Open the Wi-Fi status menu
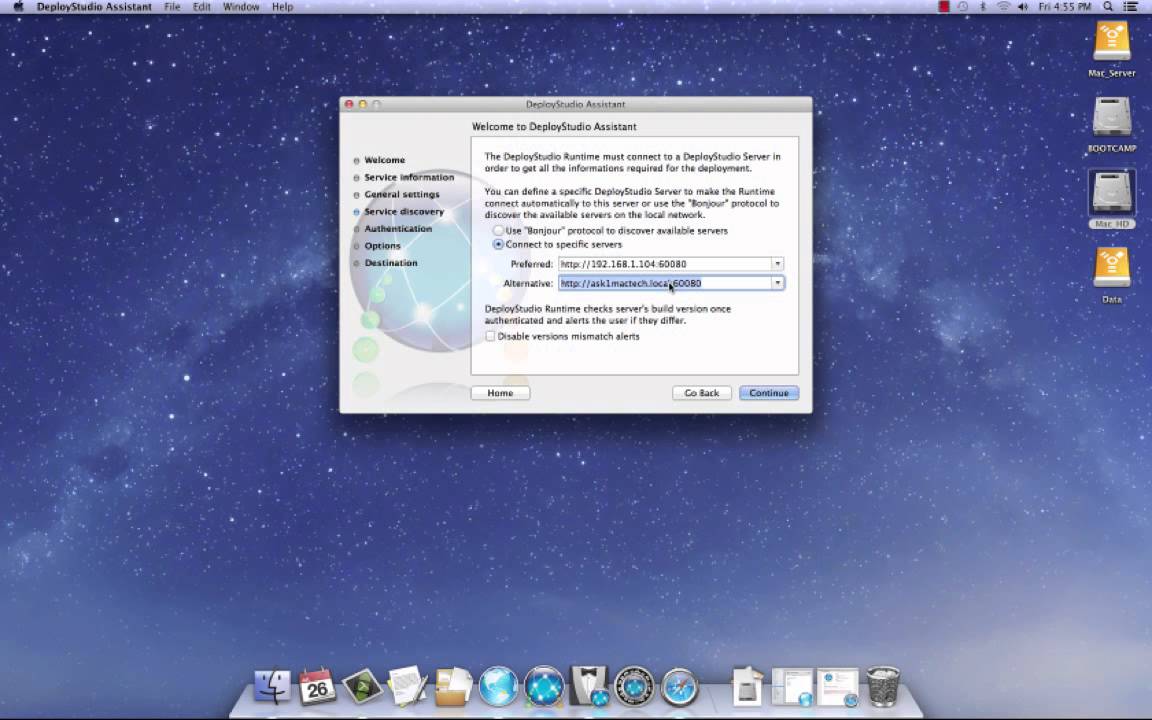Viewport: 1152px width, 720px height. click(1003, 7)
